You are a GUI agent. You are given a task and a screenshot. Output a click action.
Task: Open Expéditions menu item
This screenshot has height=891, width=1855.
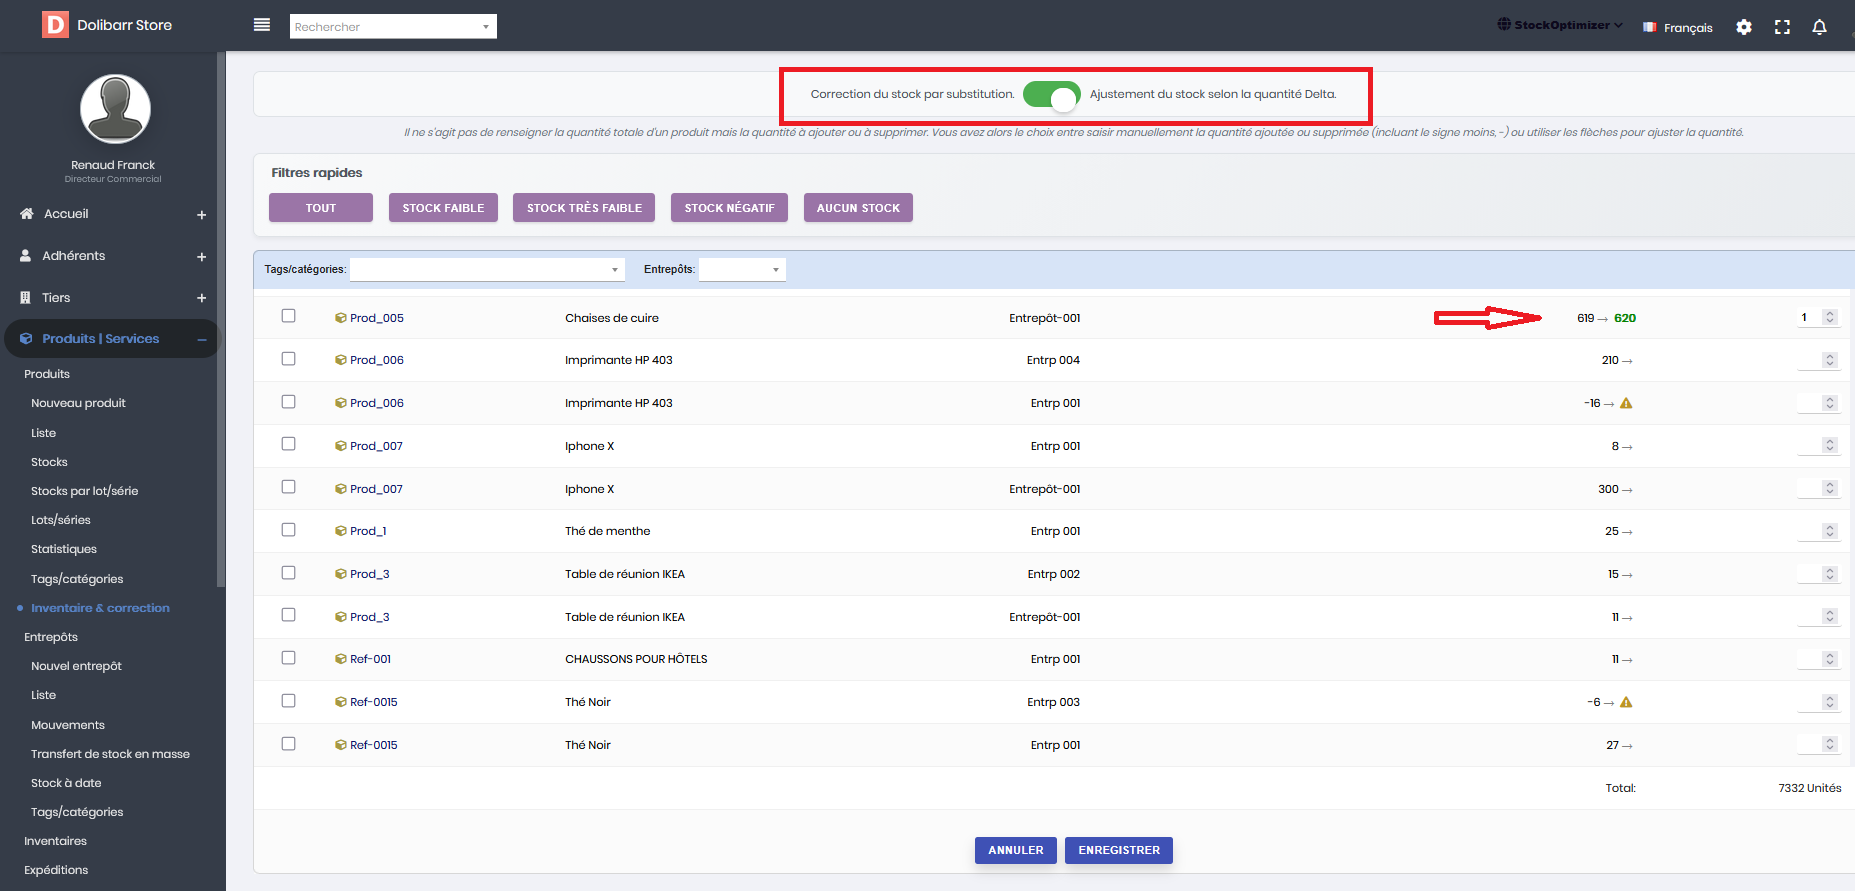tap(56, 870)
